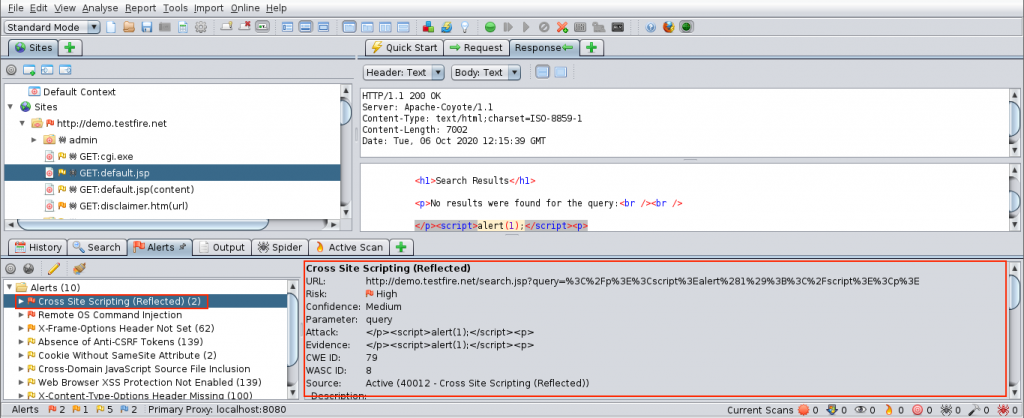1024x418 pixels.
Task: Click the new context icon in Sites toolbar
Action: pyautogui.click(x=29, y=70)
